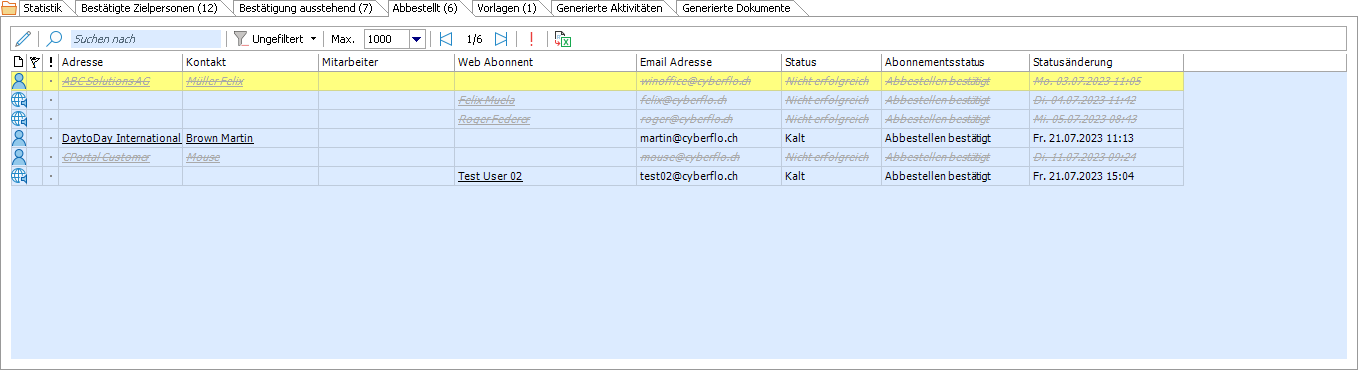
Task: Switch to Bestätigung ausstehend (7) tab
Action: tap(305, 8)
